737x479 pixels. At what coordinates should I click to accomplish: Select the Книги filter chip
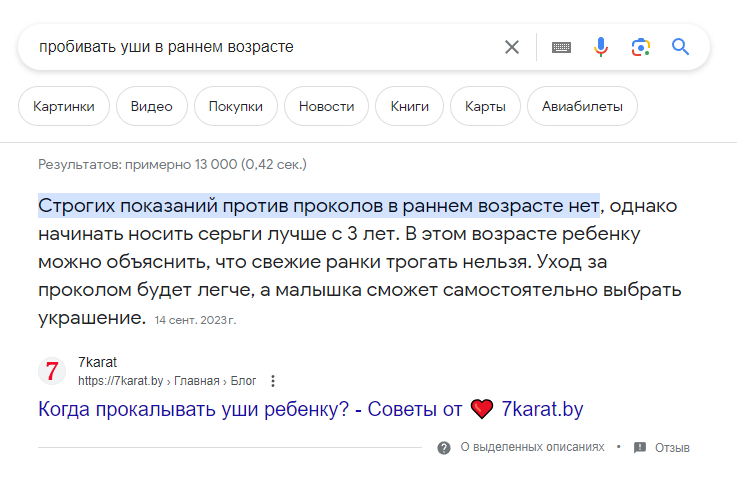[x=409, y=106]
